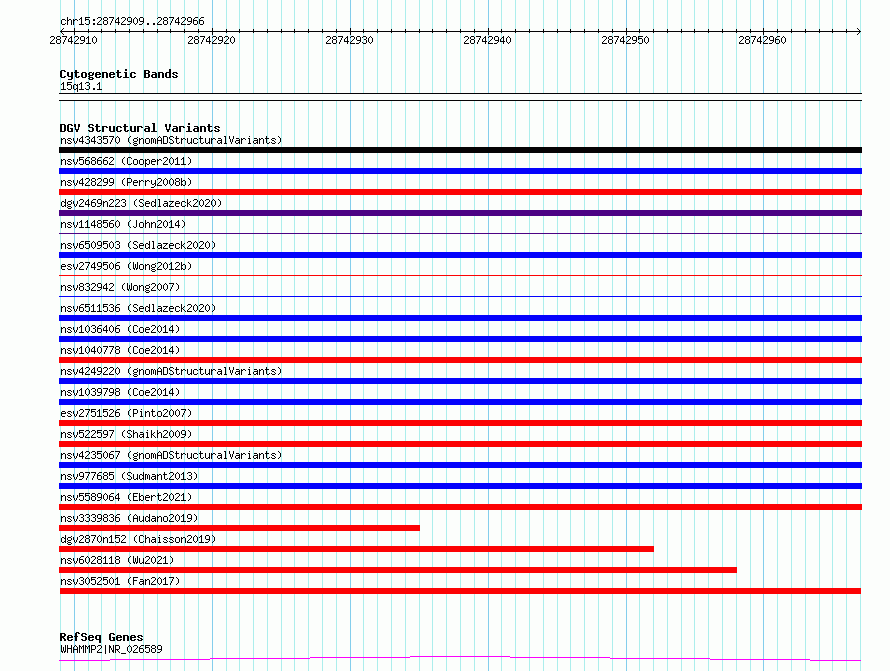Viewport: 890px width, 671px height.
Task: Open the nsv5589064 (Ebert2021) label
Action: coord(126,497)
